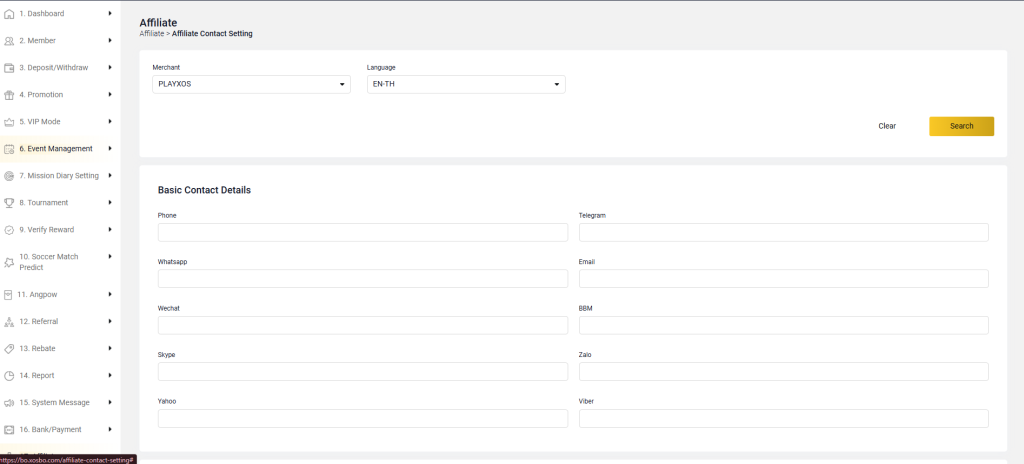Image resolution: width=1024 pixels, height=464 pixels.
Task: Click the Verify Reward checkmark icon
Action: [9, 230]
